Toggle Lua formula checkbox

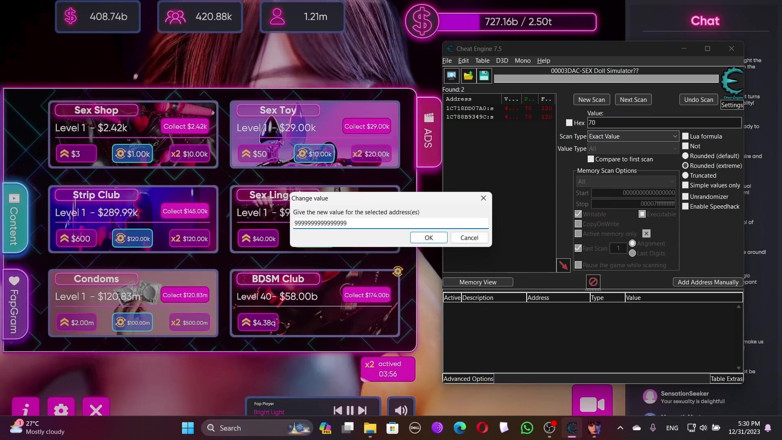(685, 136)
